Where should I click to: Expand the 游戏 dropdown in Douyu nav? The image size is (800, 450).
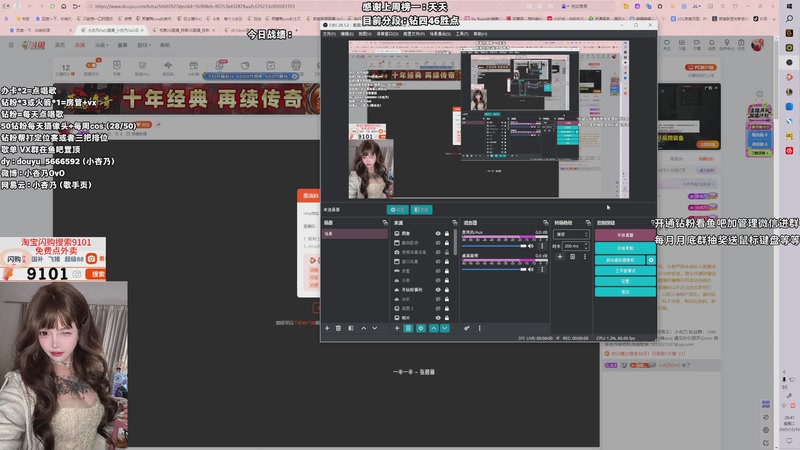pos(144,45)
